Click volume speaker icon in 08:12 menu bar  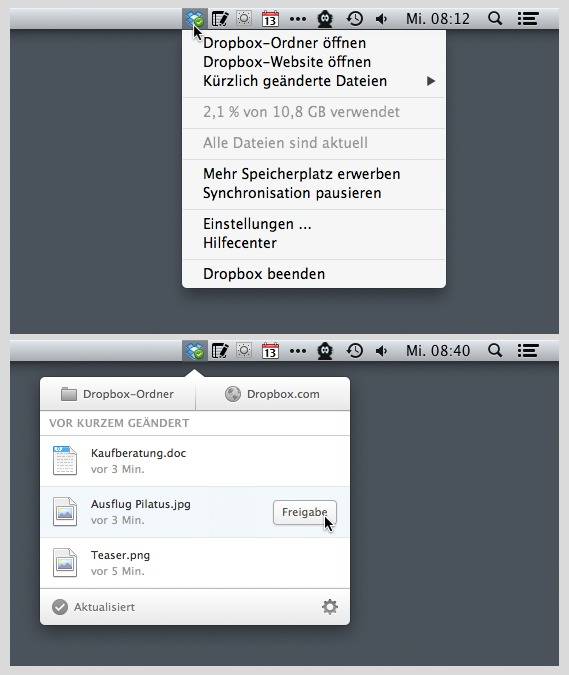(381, 19)
